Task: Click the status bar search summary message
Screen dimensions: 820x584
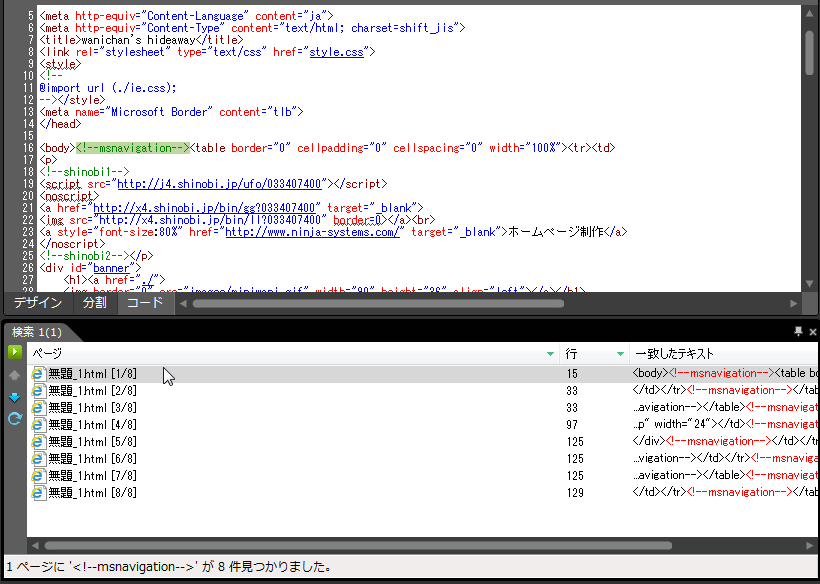Action: point(168,567)
